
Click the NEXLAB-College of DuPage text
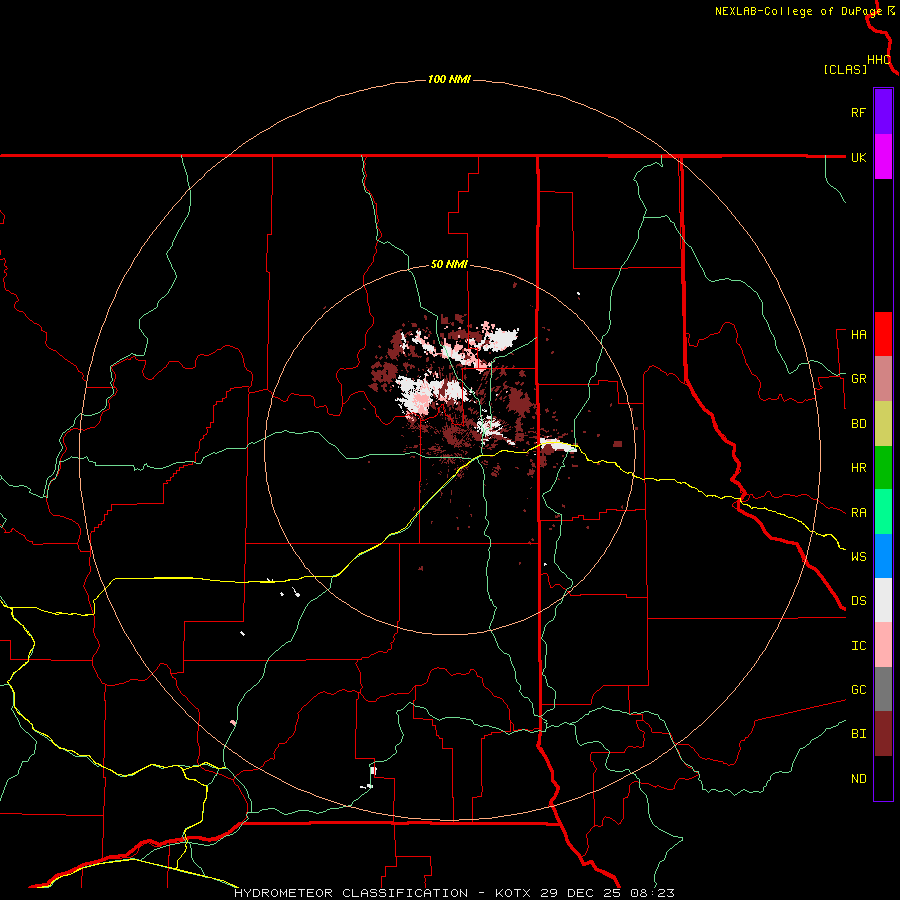pos(798,11)
